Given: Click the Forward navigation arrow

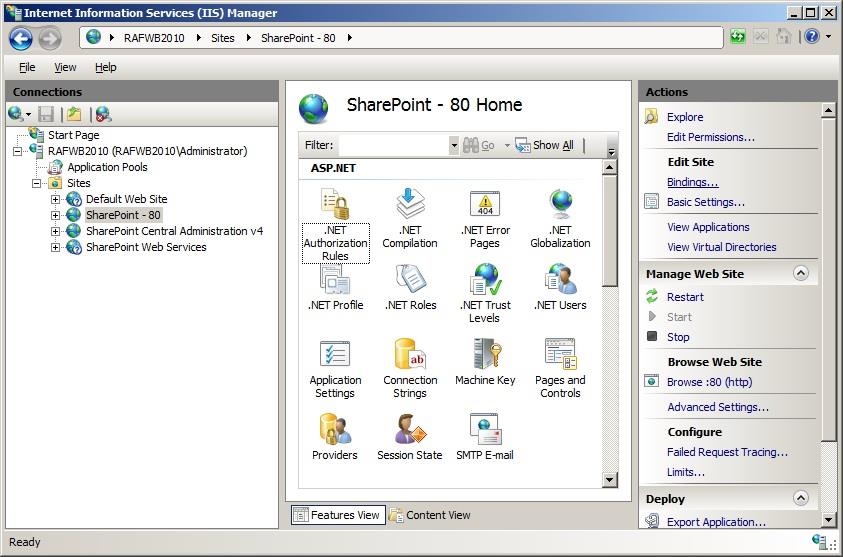Looking at the screenshot, I should pyautogui.click(x=49, y=38).
